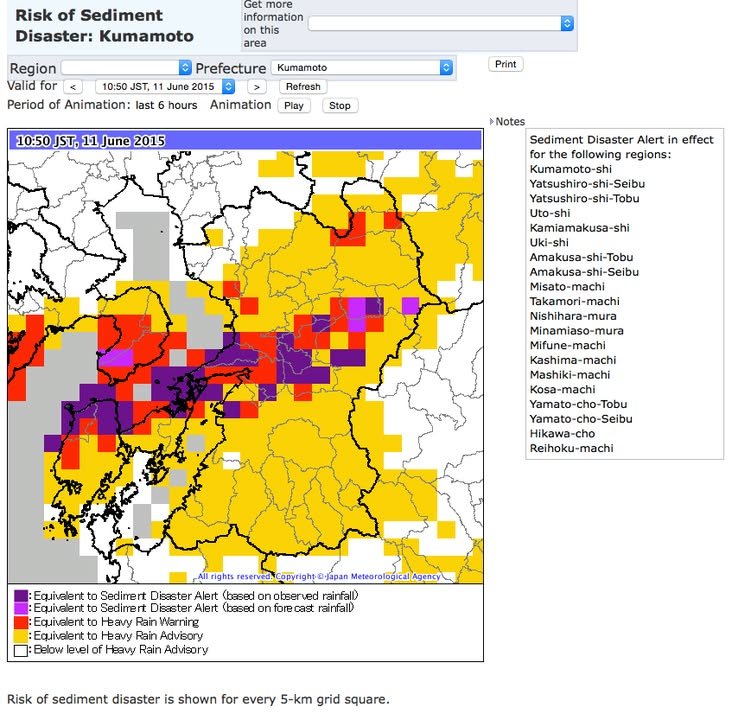The image size is (751, 720).
Task: Open the Prefecture dropdown showing Kumamoto
Action: 362,67
